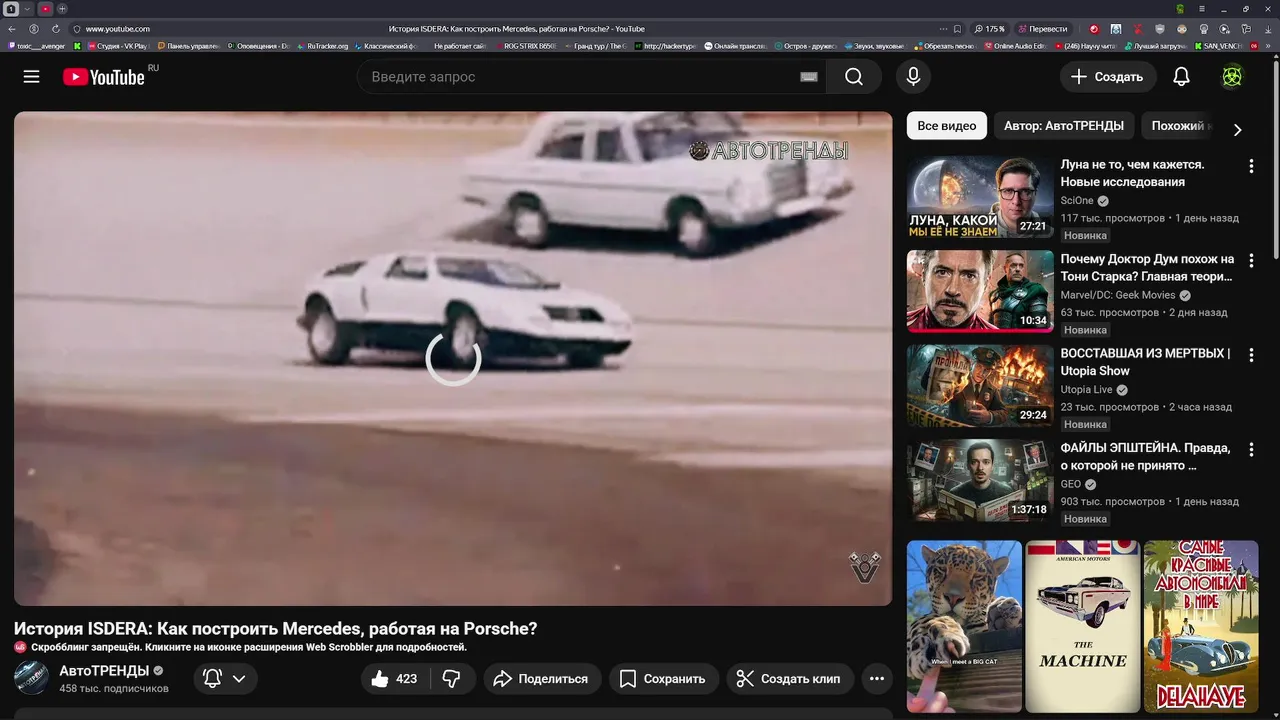Bookmark this page in address bar
The image size is (1280, 720).
tap(957, 29)
